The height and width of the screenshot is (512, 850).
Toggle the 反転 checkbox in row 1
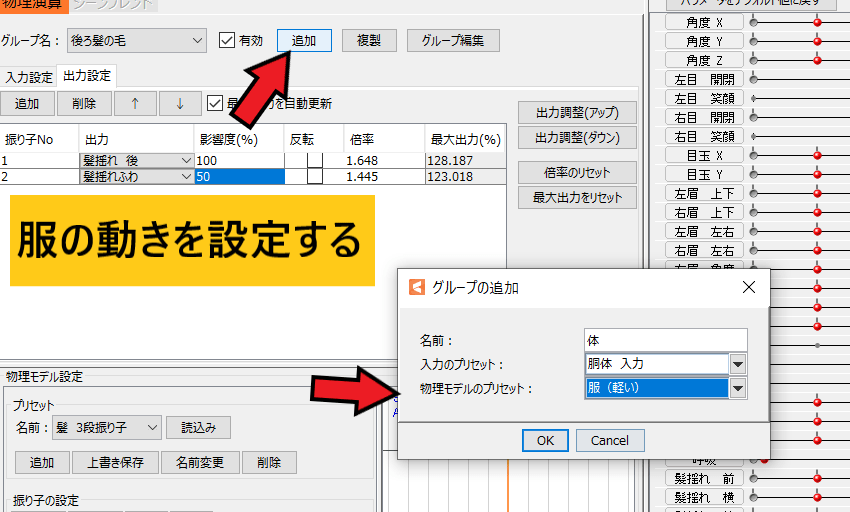point(315,160)
